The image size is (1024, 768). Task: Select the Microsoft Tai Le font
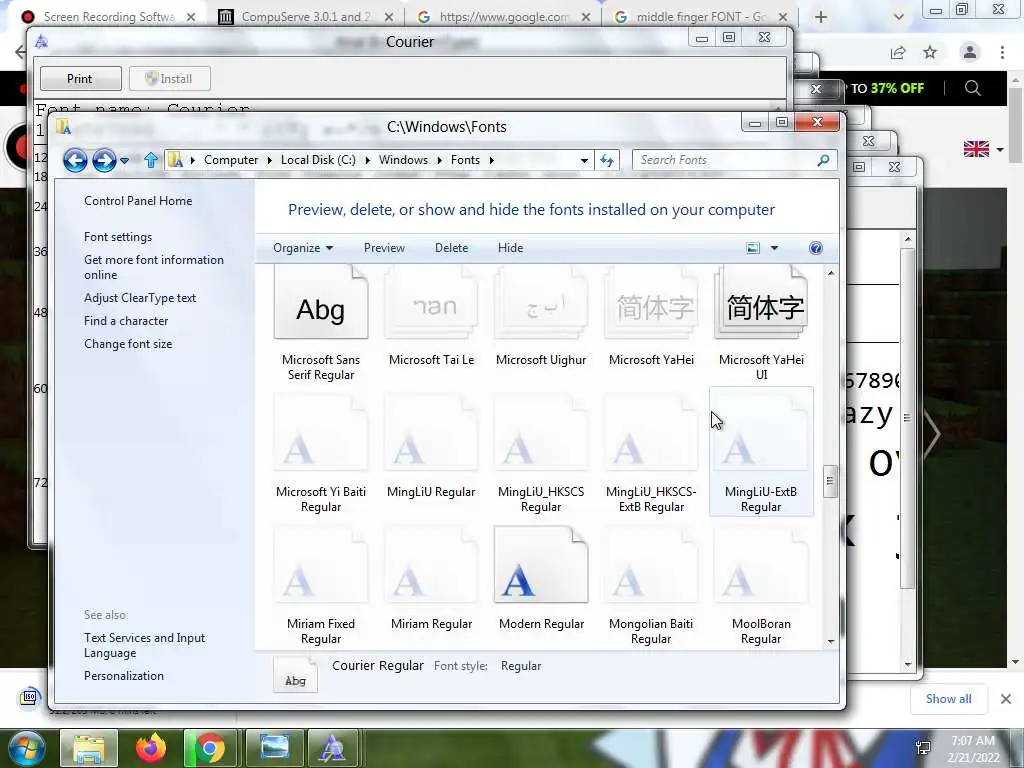pos(431,317)
